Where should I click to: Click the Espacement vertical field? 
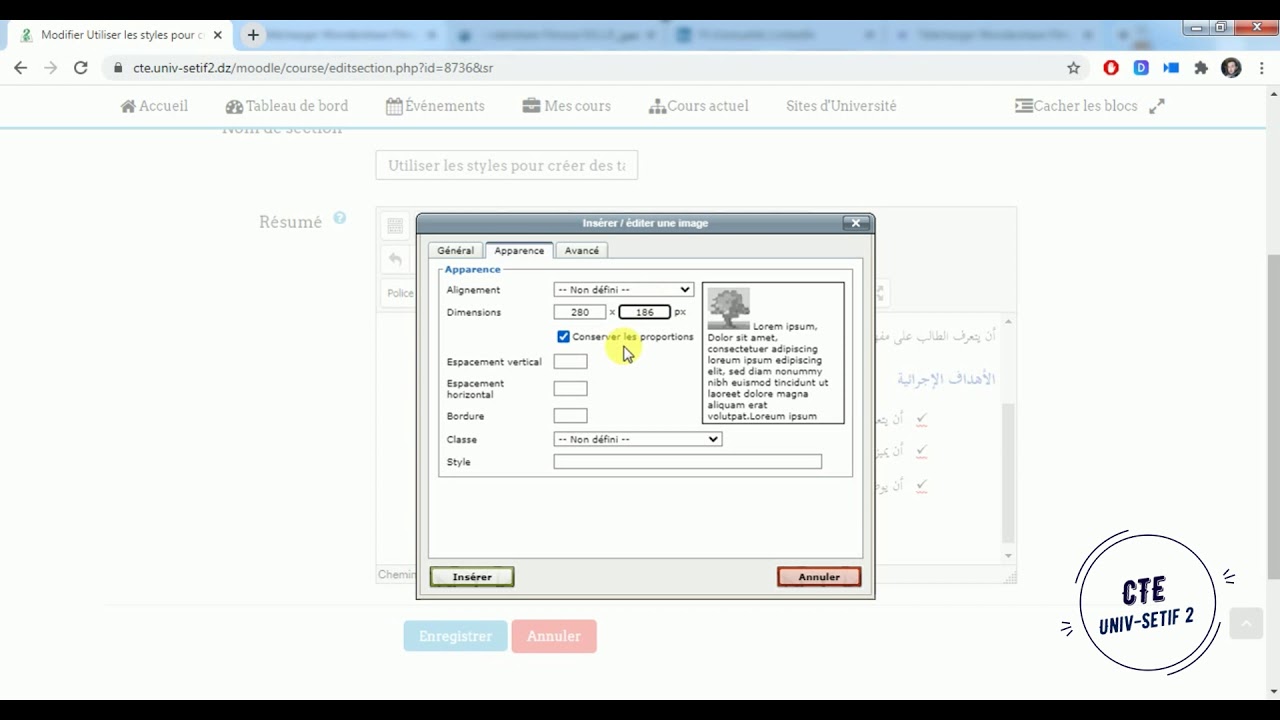(x=570, y=362)
